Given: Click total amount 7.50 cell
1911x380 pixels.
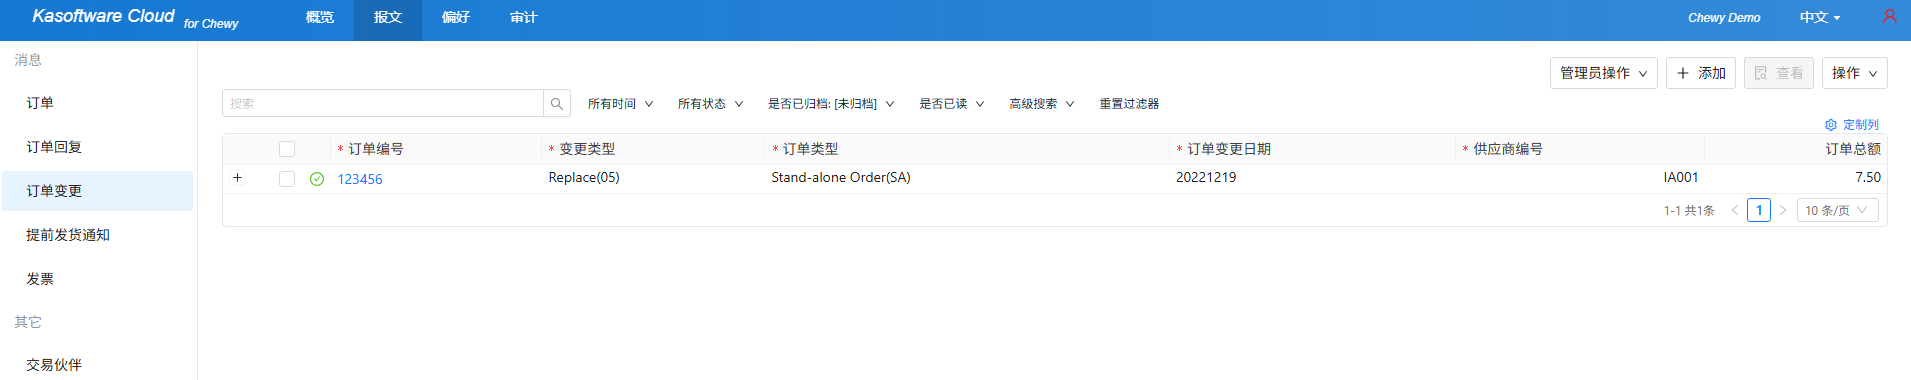Looking at the screenshot, I should coord(1868,178).
